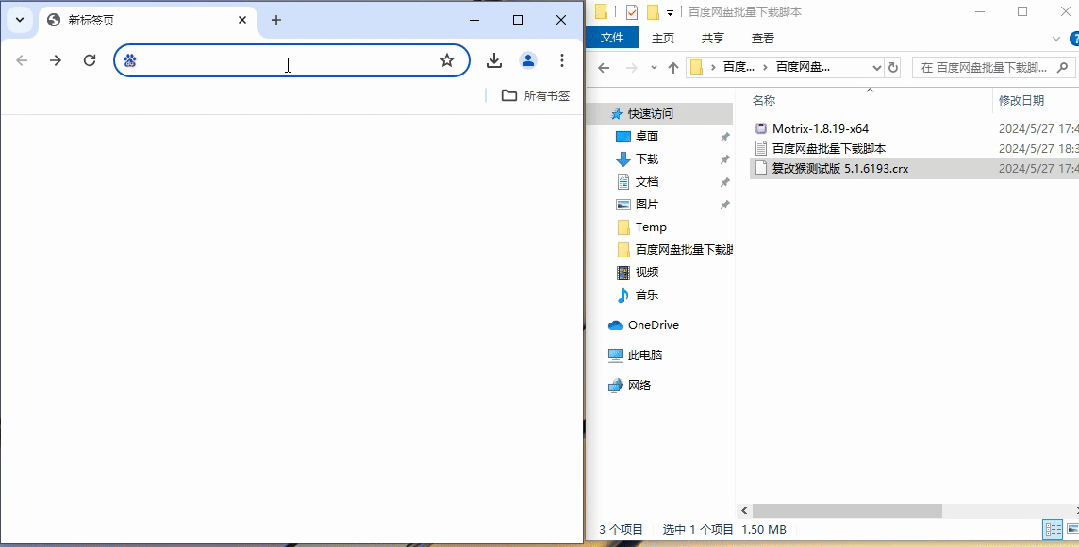Screen dimensions: 1079x547
Task: Open Chrome tab search chevron button
Action: [20, 20]
